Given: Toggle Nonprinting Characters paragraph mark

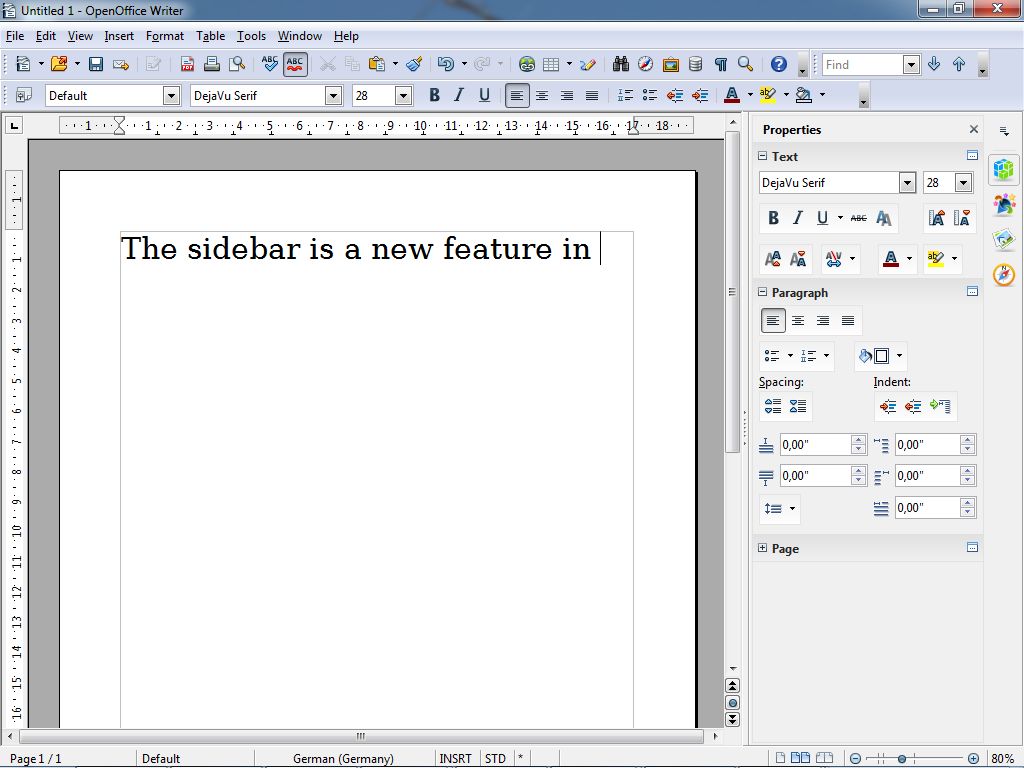Looking at the screenshot, I should click(x=720, y=64).
